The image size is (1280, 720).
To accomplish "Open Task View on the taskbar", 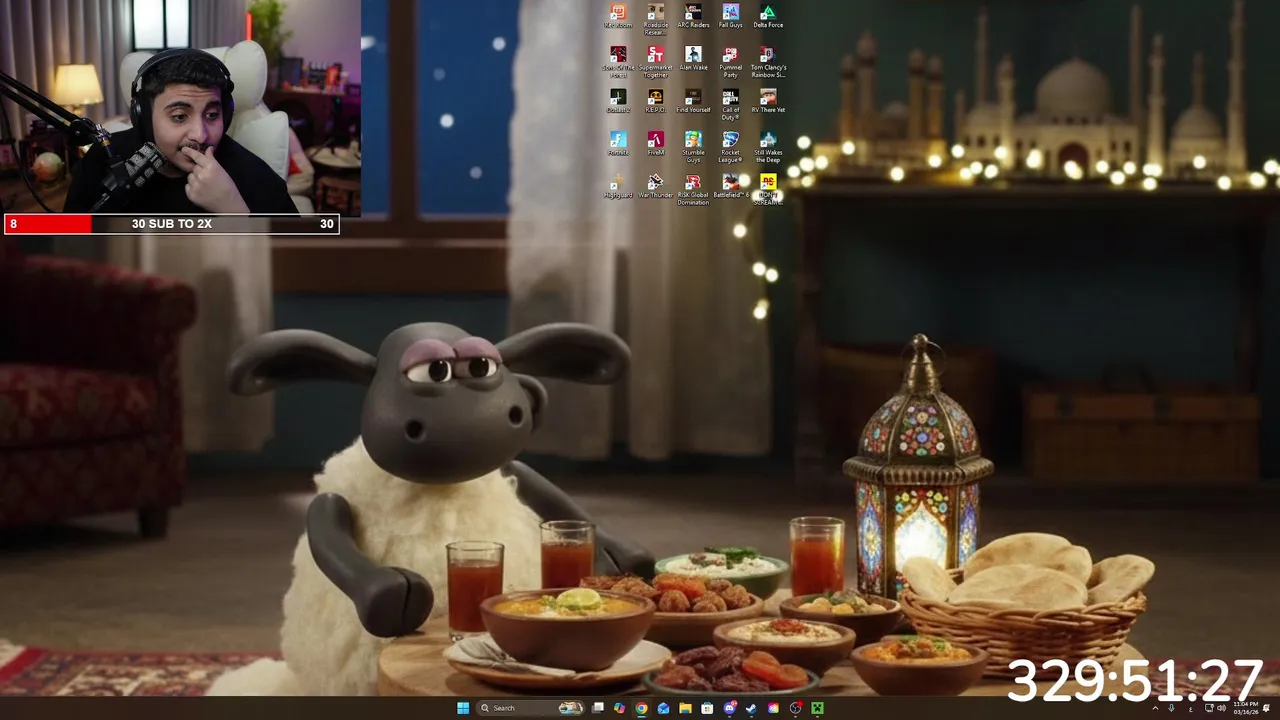I will click(598, 708).
